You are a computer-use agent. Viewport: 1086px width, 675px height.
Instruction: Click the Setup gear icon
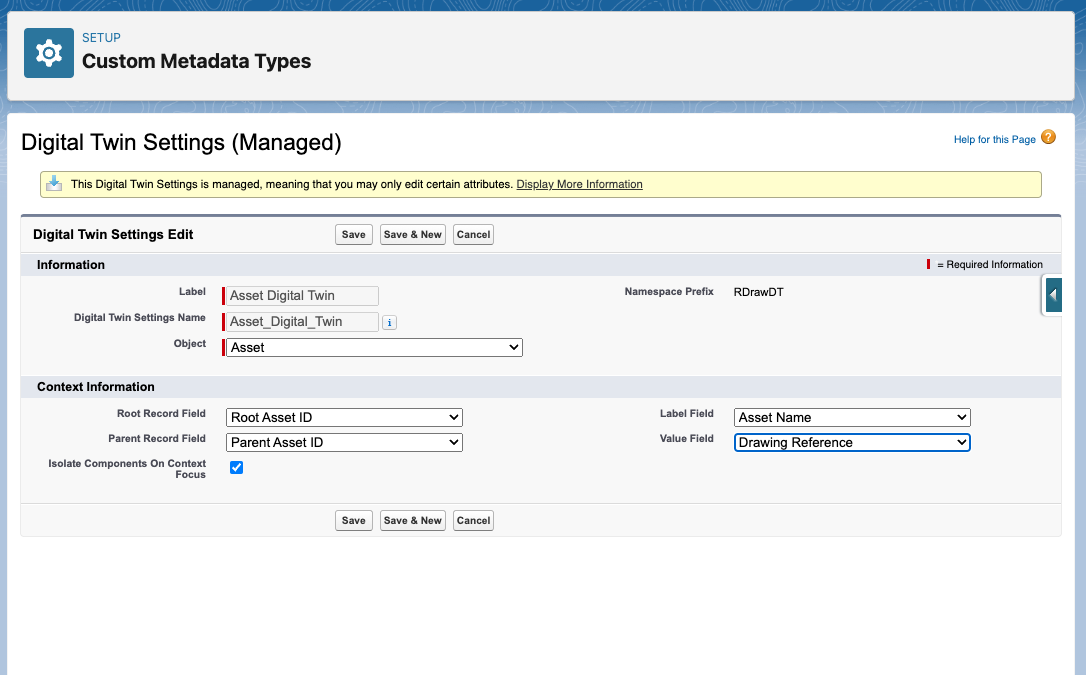pyautogui.click(x=49, y=53)
